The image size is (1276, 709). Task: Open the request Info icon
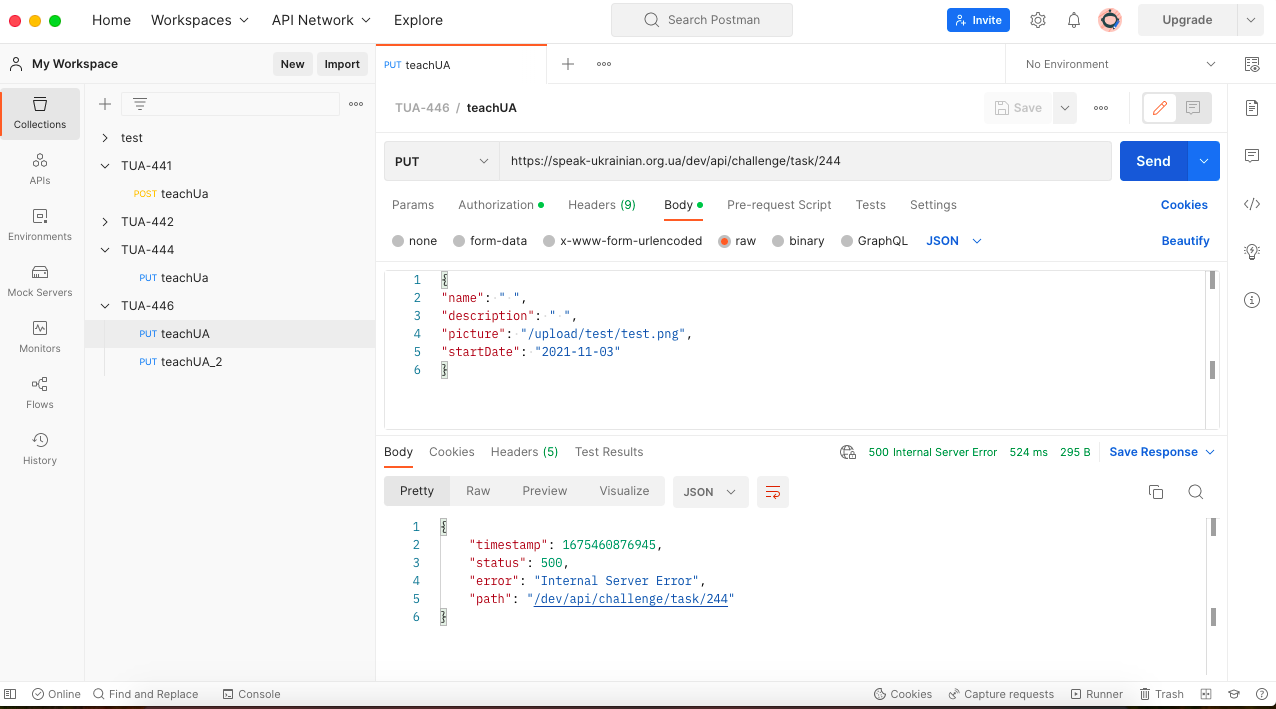1252,300
